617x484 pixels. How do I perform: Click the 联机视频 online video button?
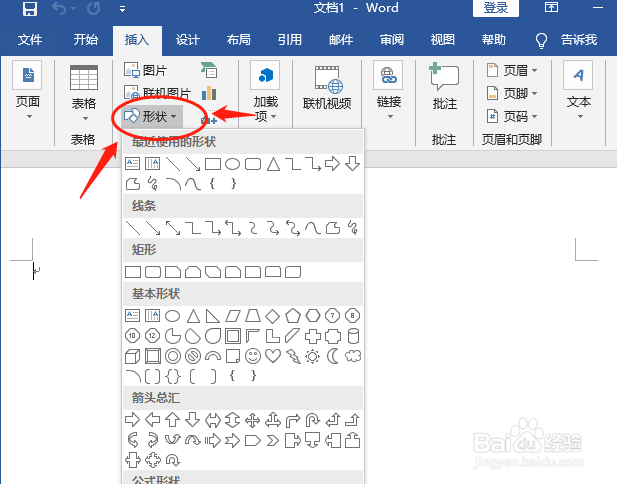327,87
